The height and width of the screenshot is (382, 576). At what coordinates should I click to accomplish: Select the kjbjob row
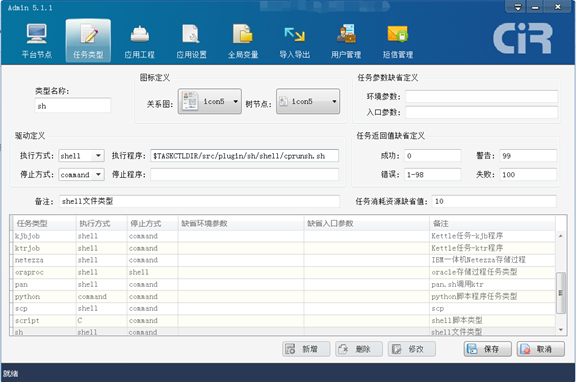point(283,236)
